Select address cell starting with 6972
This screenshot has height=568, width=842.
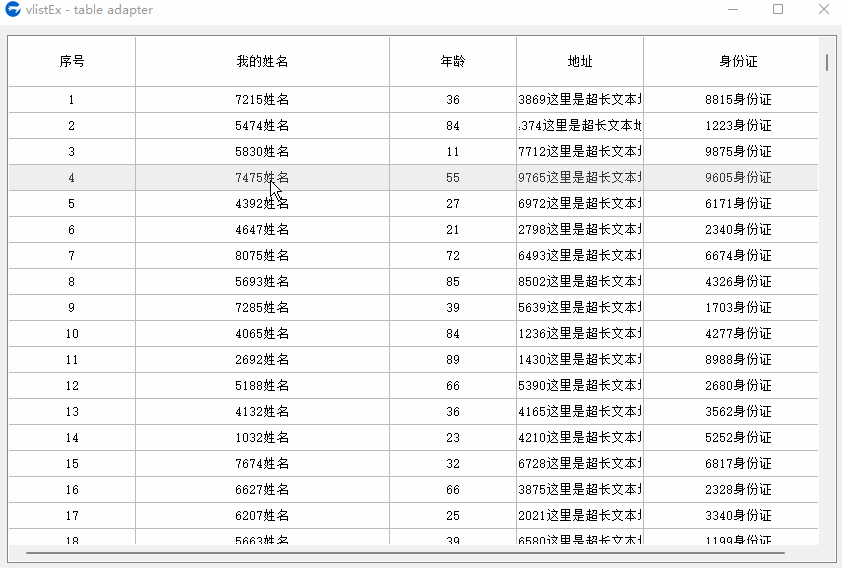tap(580, 203)
